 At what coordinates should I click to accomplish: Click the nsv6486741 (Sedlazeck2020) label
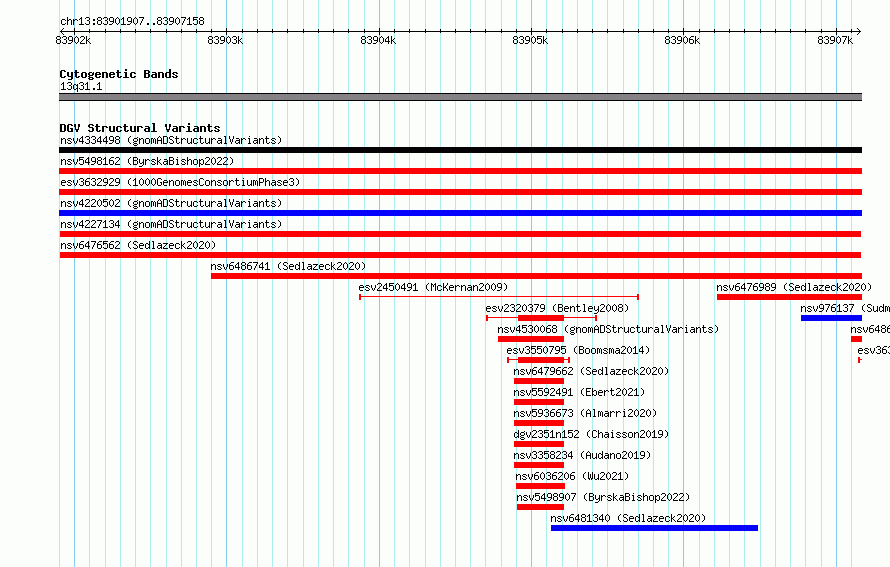pyautogui.click(x=288, y=266)
